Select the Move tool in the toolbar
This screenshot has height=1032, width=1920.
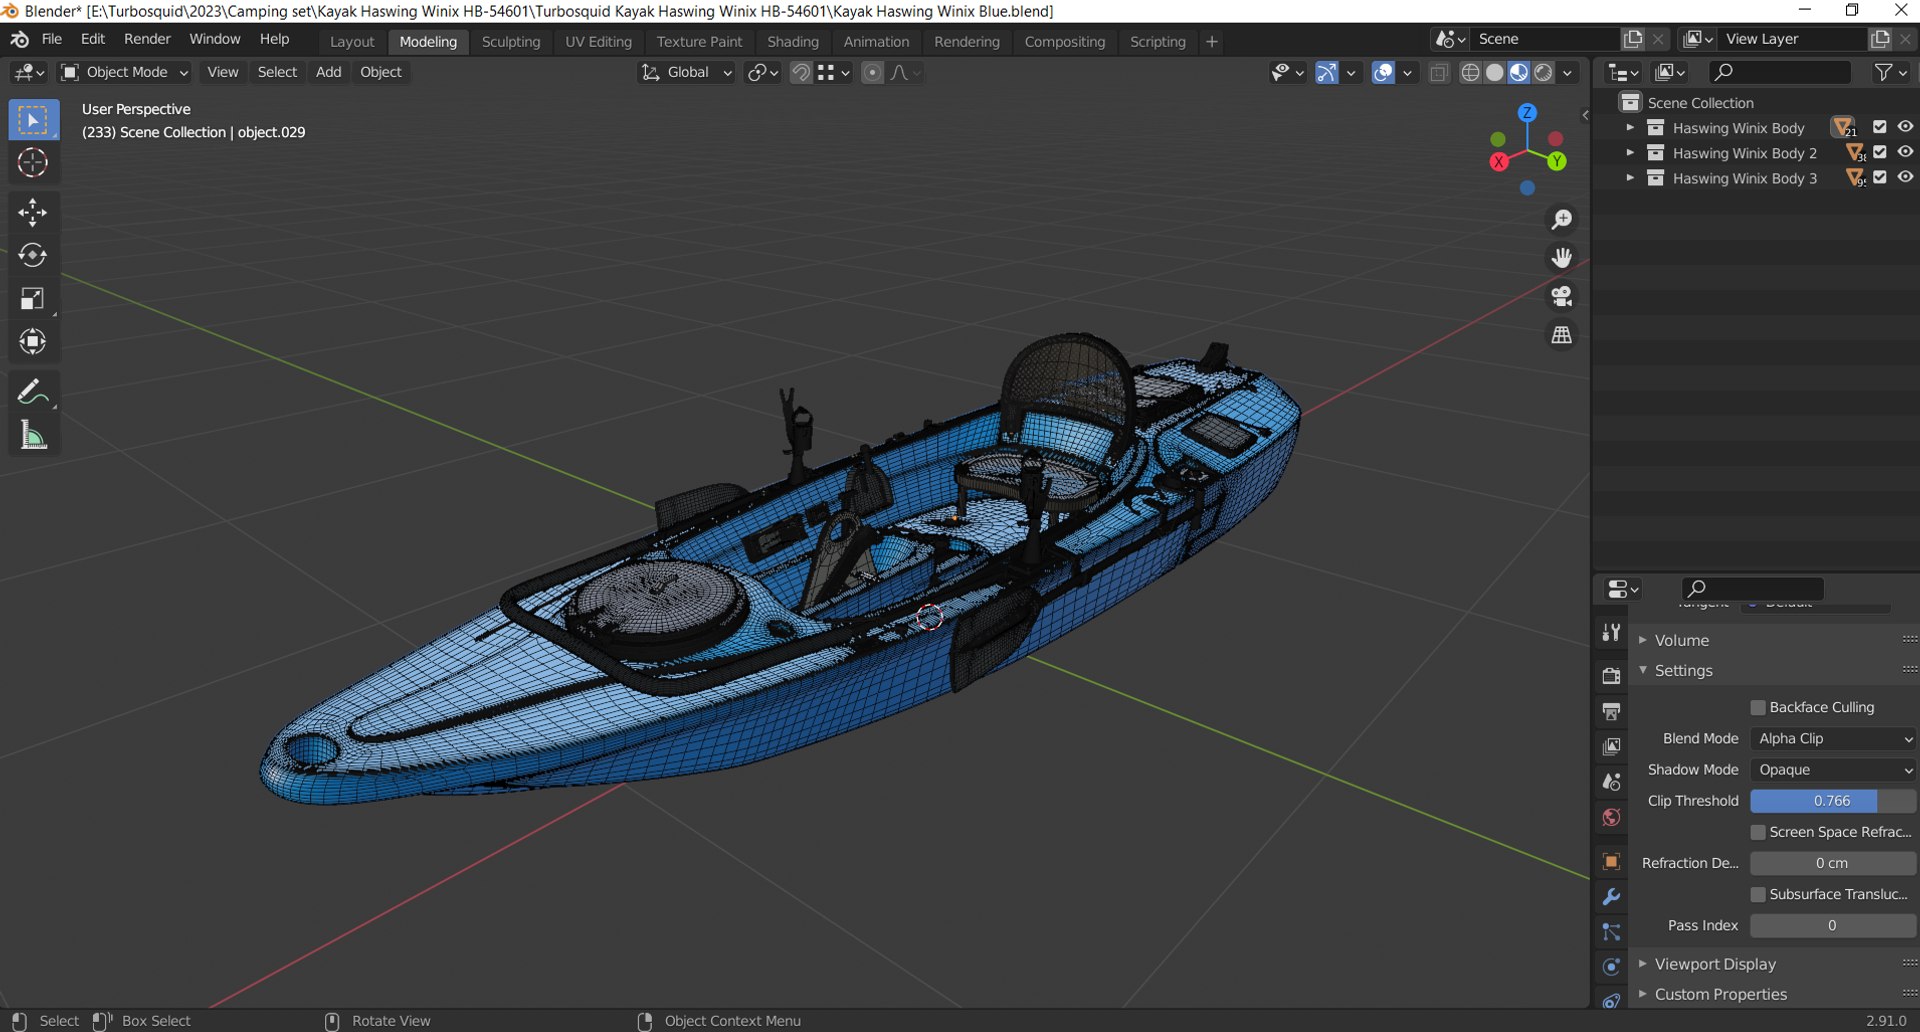(32, 212)
